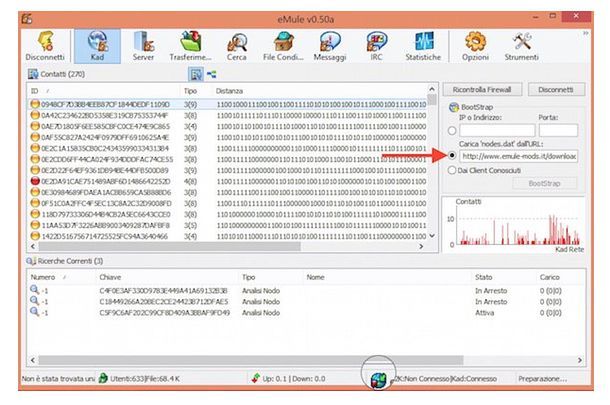Image resolution: width=610 pixels, height=405 pixels.
Task: Select the IP o Indirizzo radio button
Action: pyautogui.click(x=452, y=131)
